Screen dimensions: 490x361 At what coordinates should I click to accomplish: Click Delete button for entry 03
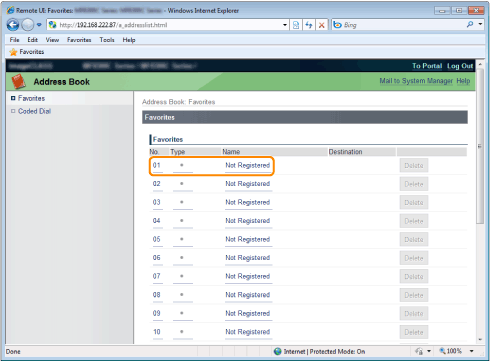414,203
